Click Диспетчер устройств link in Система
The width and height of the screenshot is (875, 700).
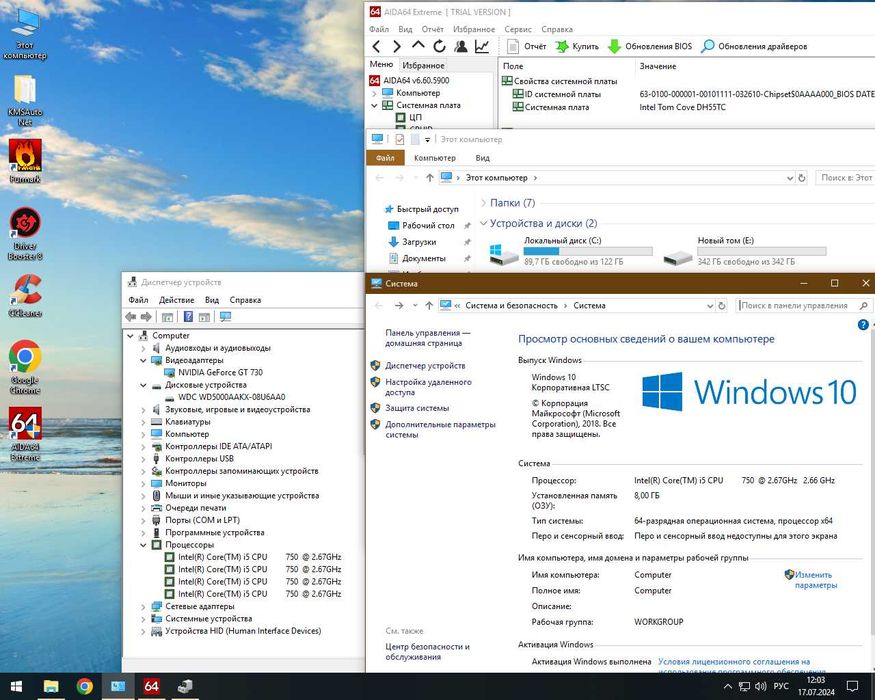(425, 366)
